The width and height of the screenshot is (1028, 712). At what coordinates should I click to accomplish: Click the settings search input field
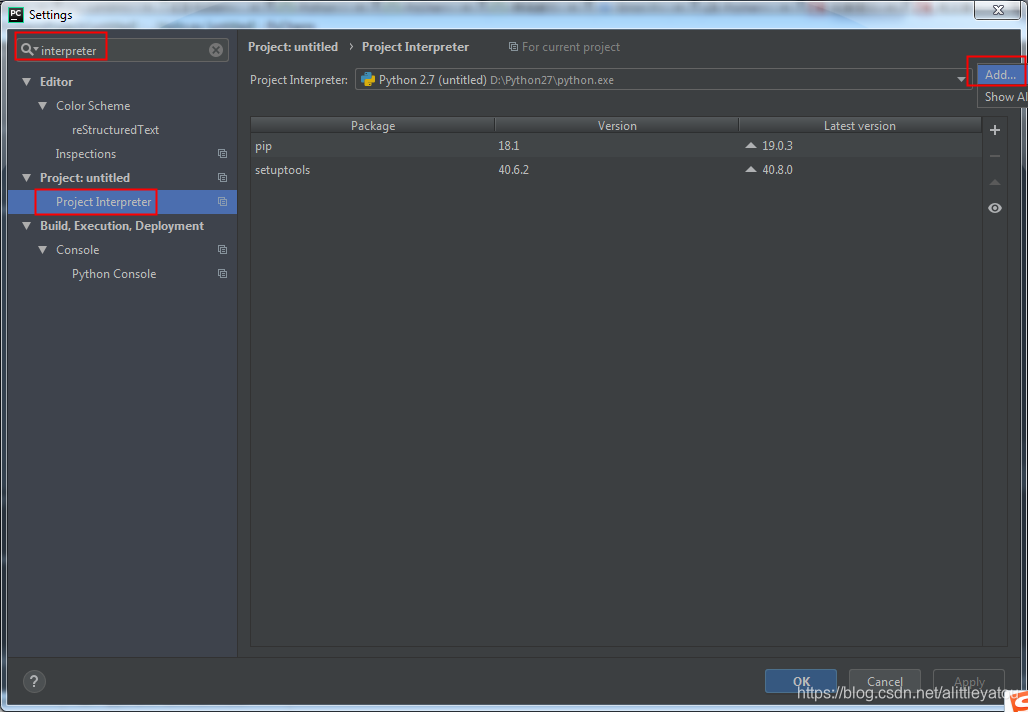[x=123, y=50]
